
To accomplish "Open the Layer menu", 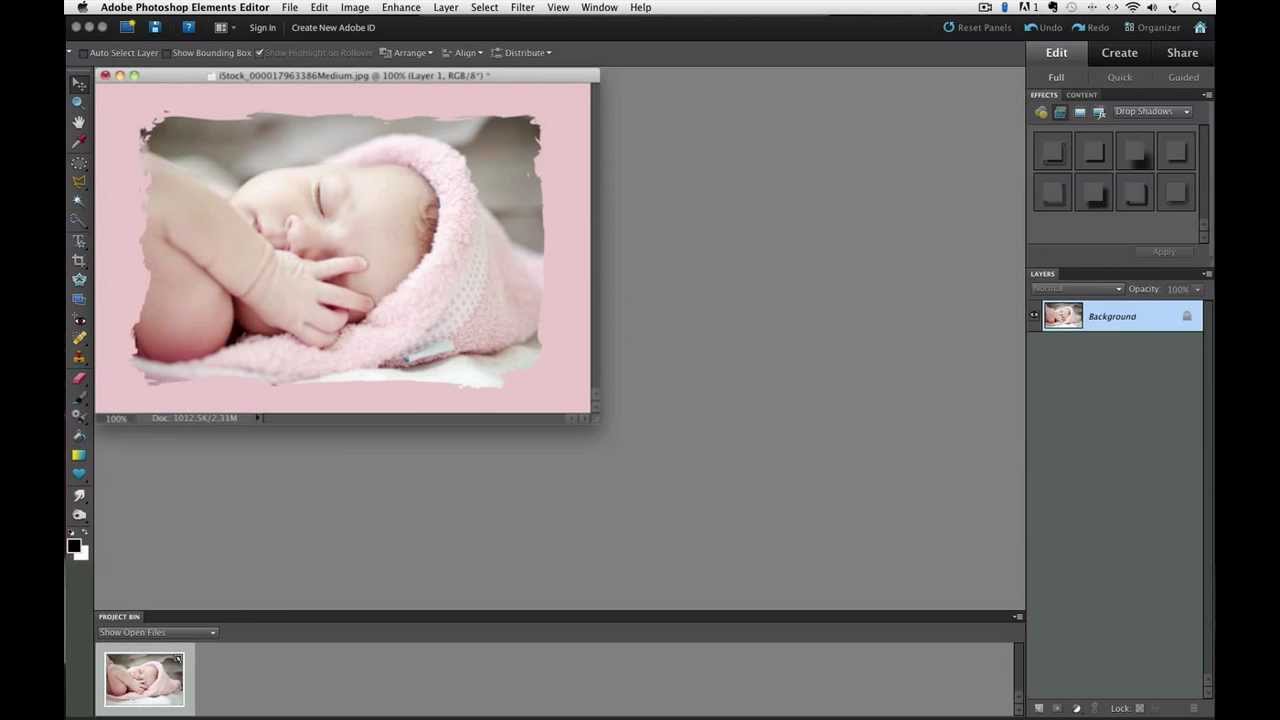I will click(446, 7).
